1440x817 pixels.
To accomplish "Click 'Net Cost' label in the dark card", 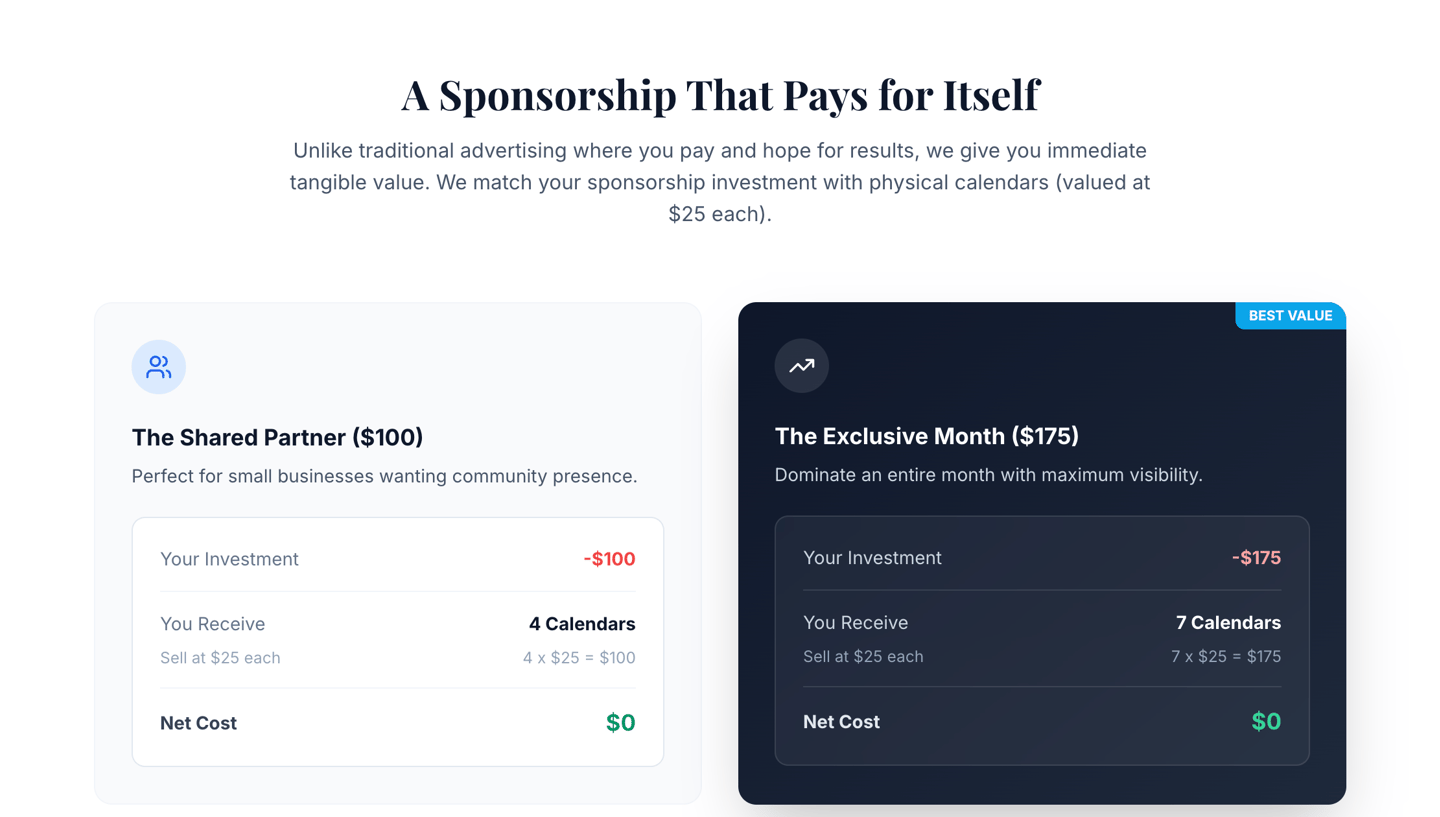I will click(841, 722).
